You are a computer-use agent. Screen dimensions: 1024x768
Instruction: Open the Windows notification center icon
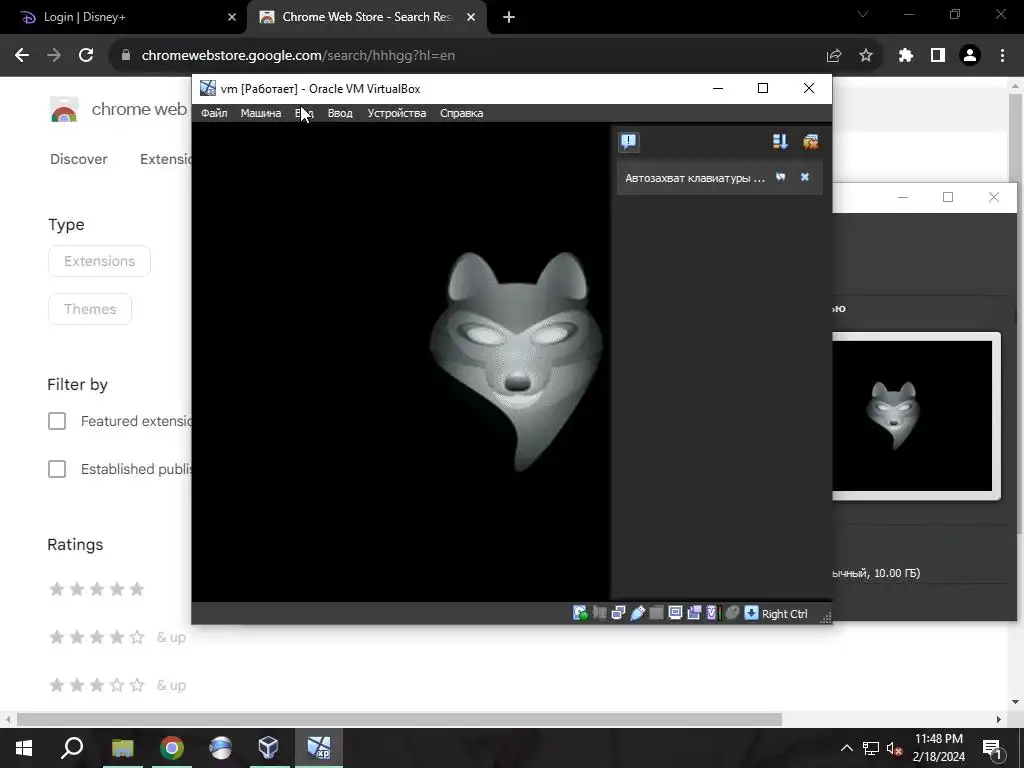pos(992,748)
